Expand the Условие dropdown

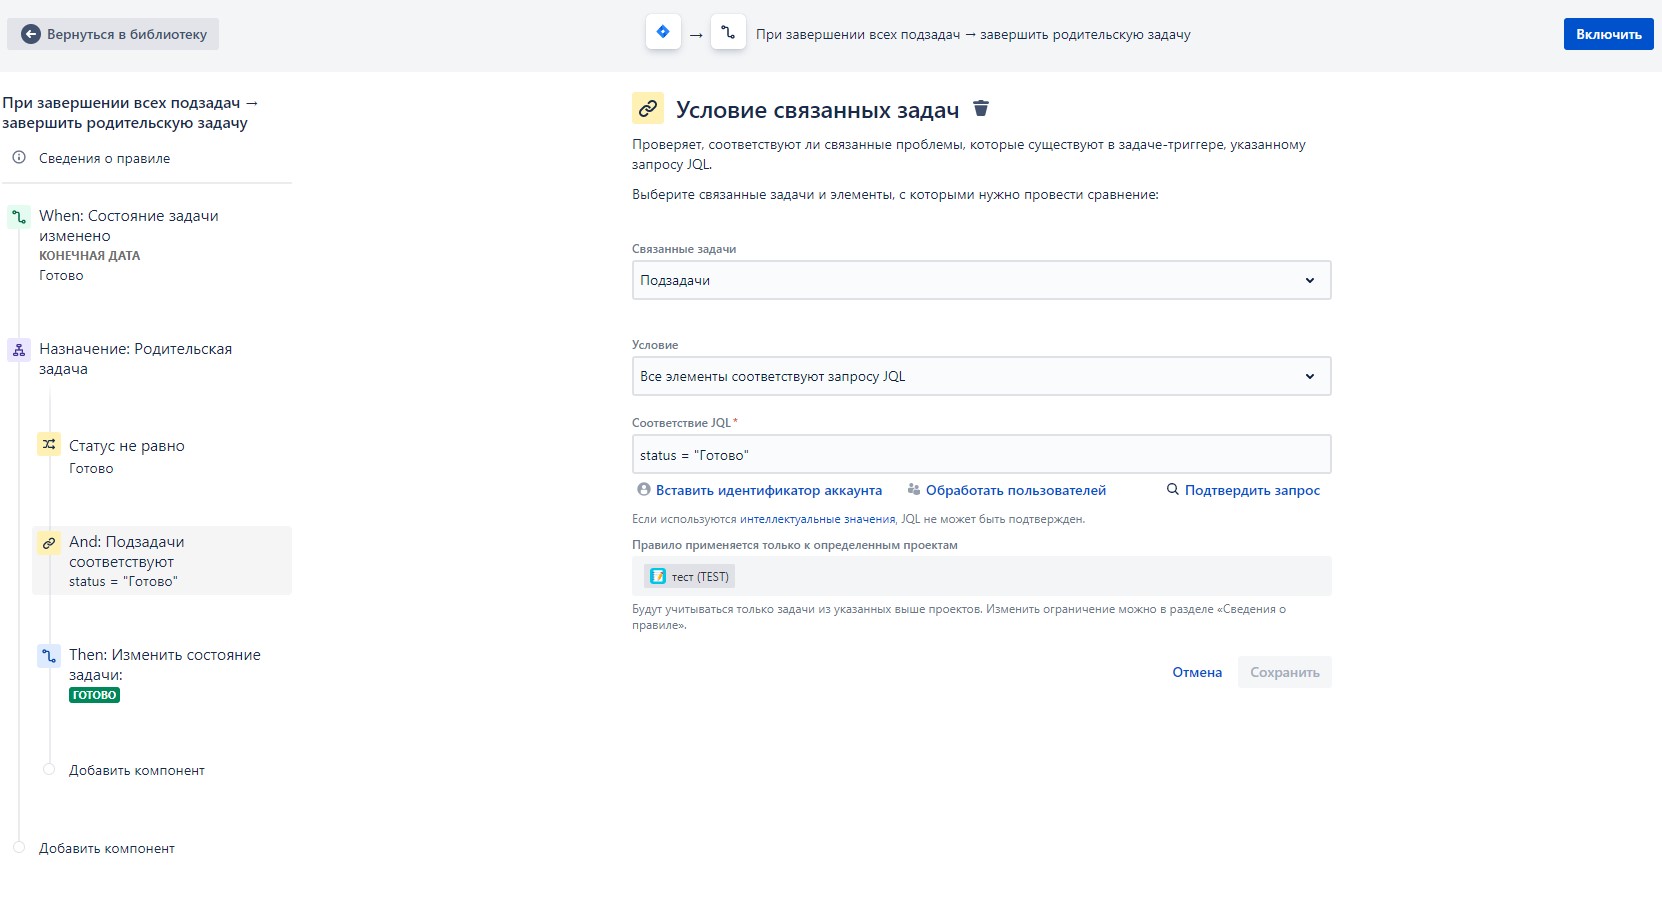(981, 376)
